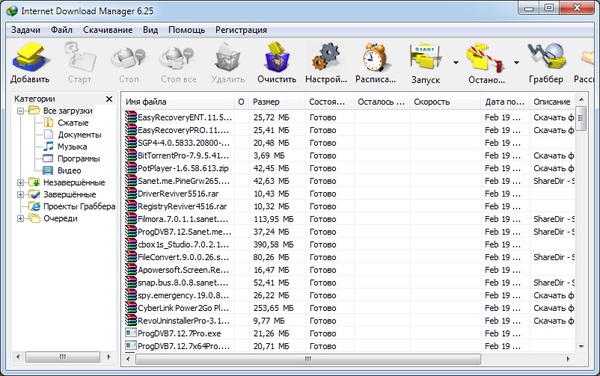
Task: Sort by Размер column header
Action: [x=277, y=102]
